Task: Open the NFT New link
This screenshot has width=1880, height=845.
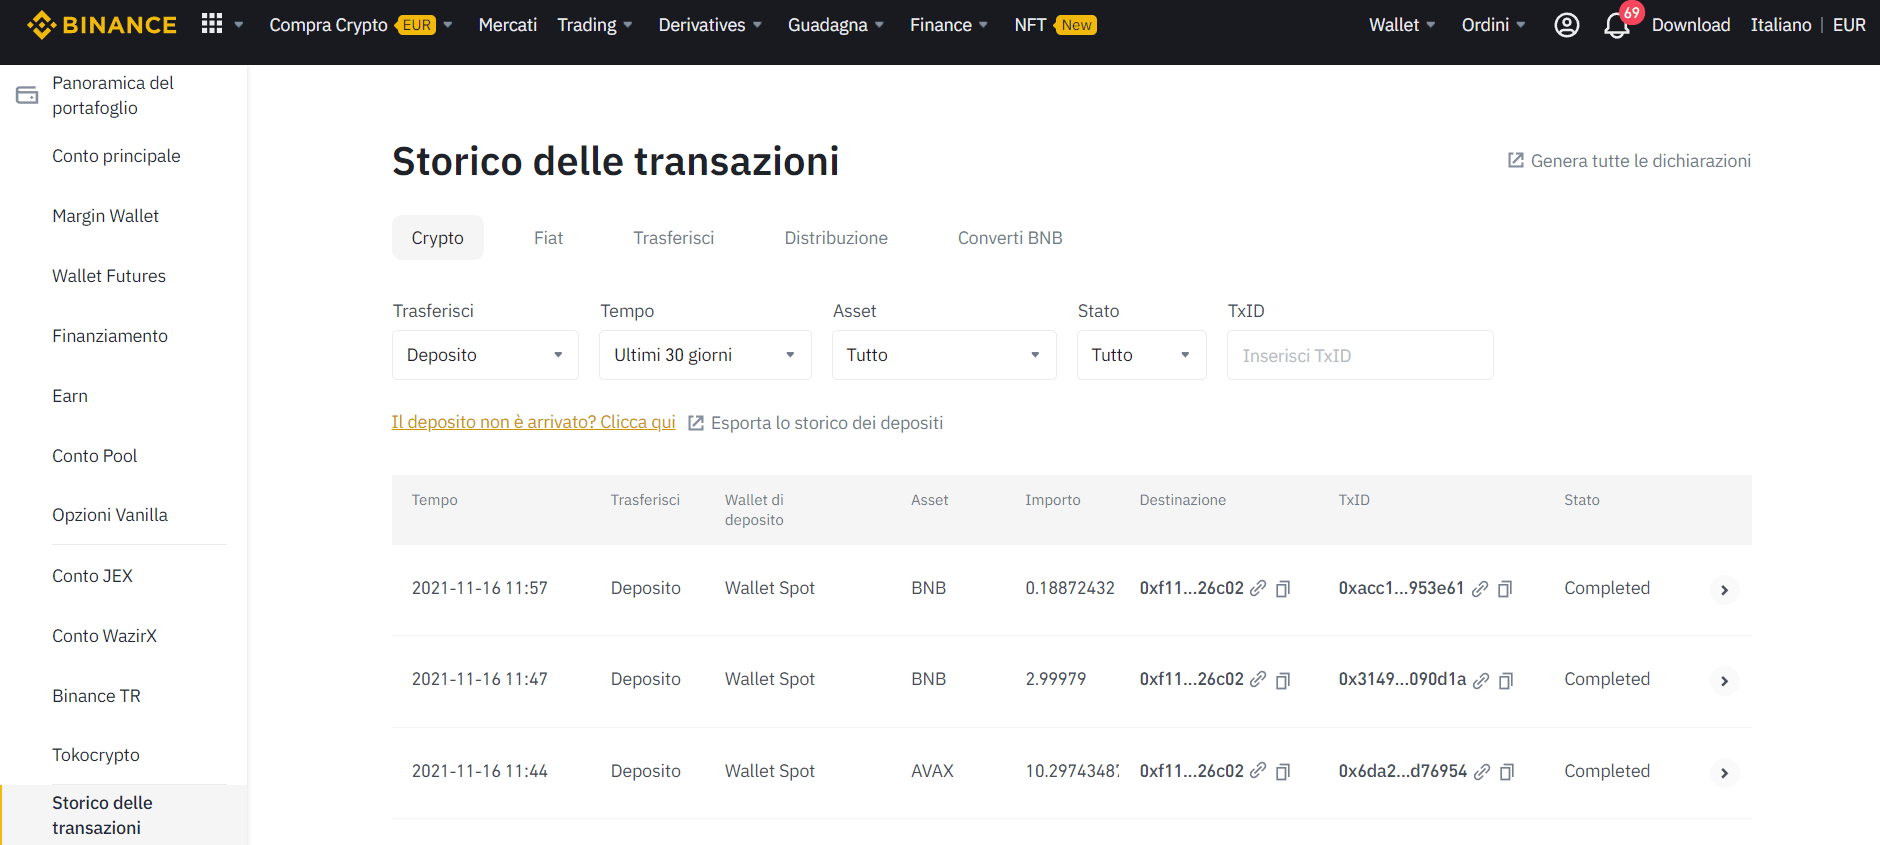Action: click(x=1055, y=25)
